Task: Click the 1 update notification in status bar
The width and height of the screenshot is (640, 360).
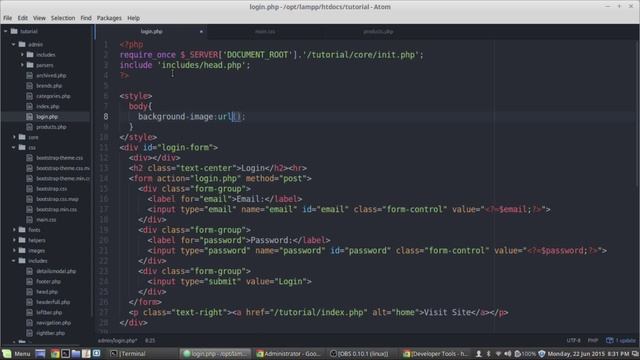Action: pyautogui.click(x=621, y=340)
